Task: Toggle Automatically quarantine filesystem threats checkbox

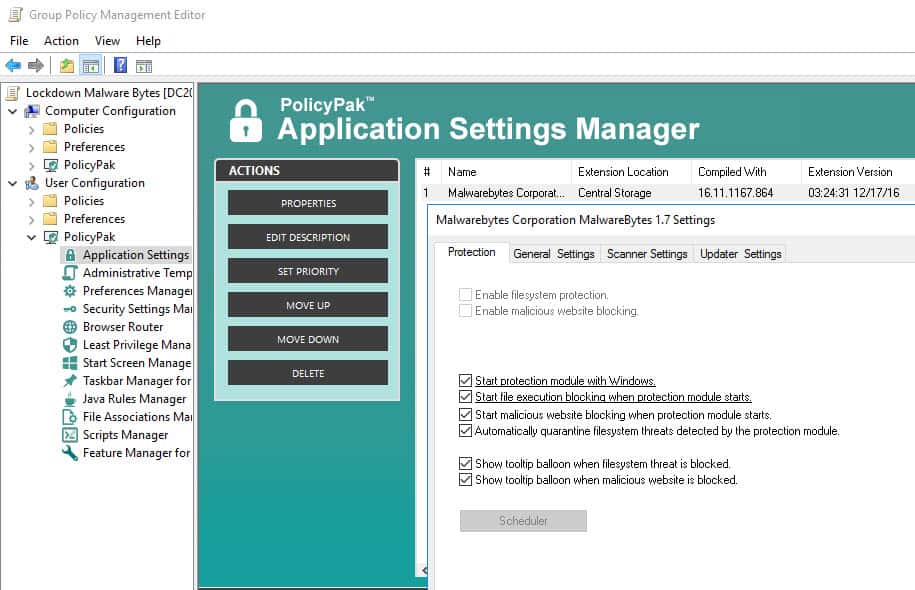Action: click(465, 431)
